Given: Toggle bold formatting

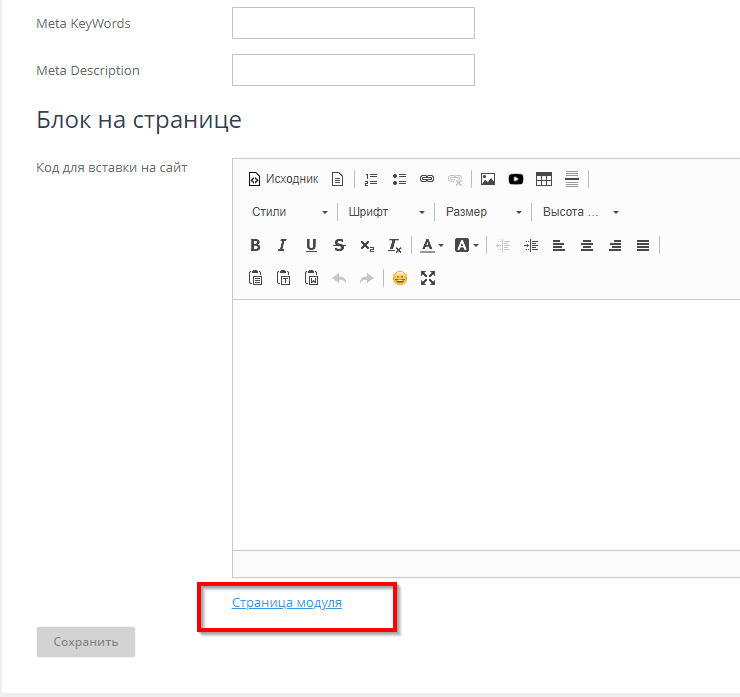Looking at the screenshot, I should point(255,245).
